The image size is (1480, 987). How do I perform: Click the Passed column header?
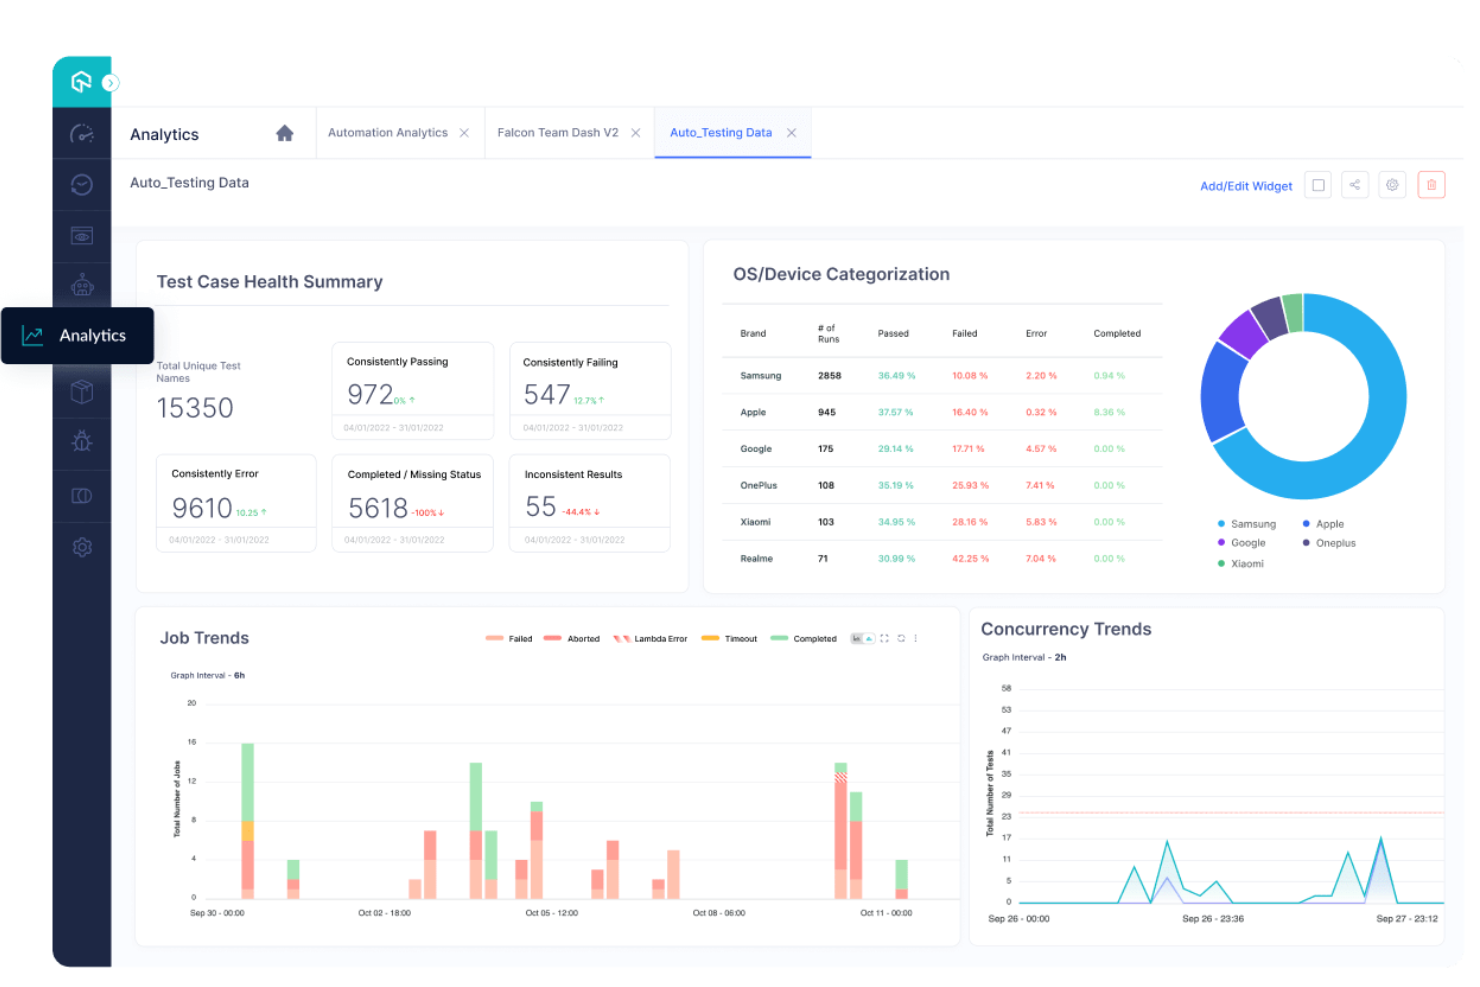coord(893,334)
